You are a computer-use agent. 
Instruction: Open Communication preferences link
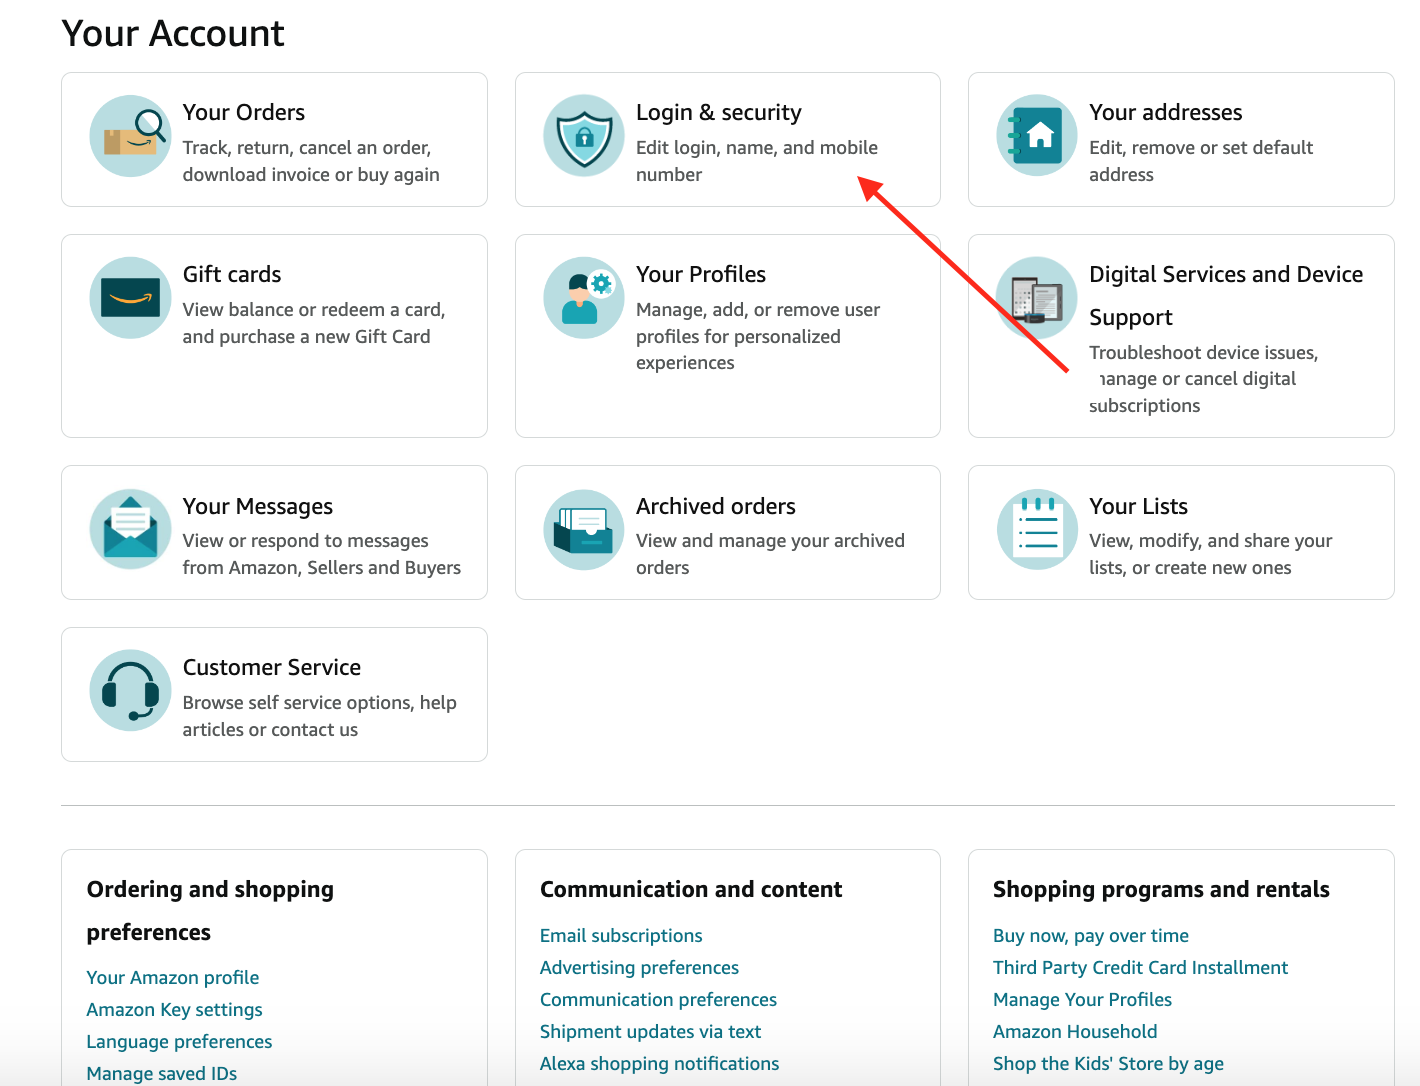pos(659,1000)
